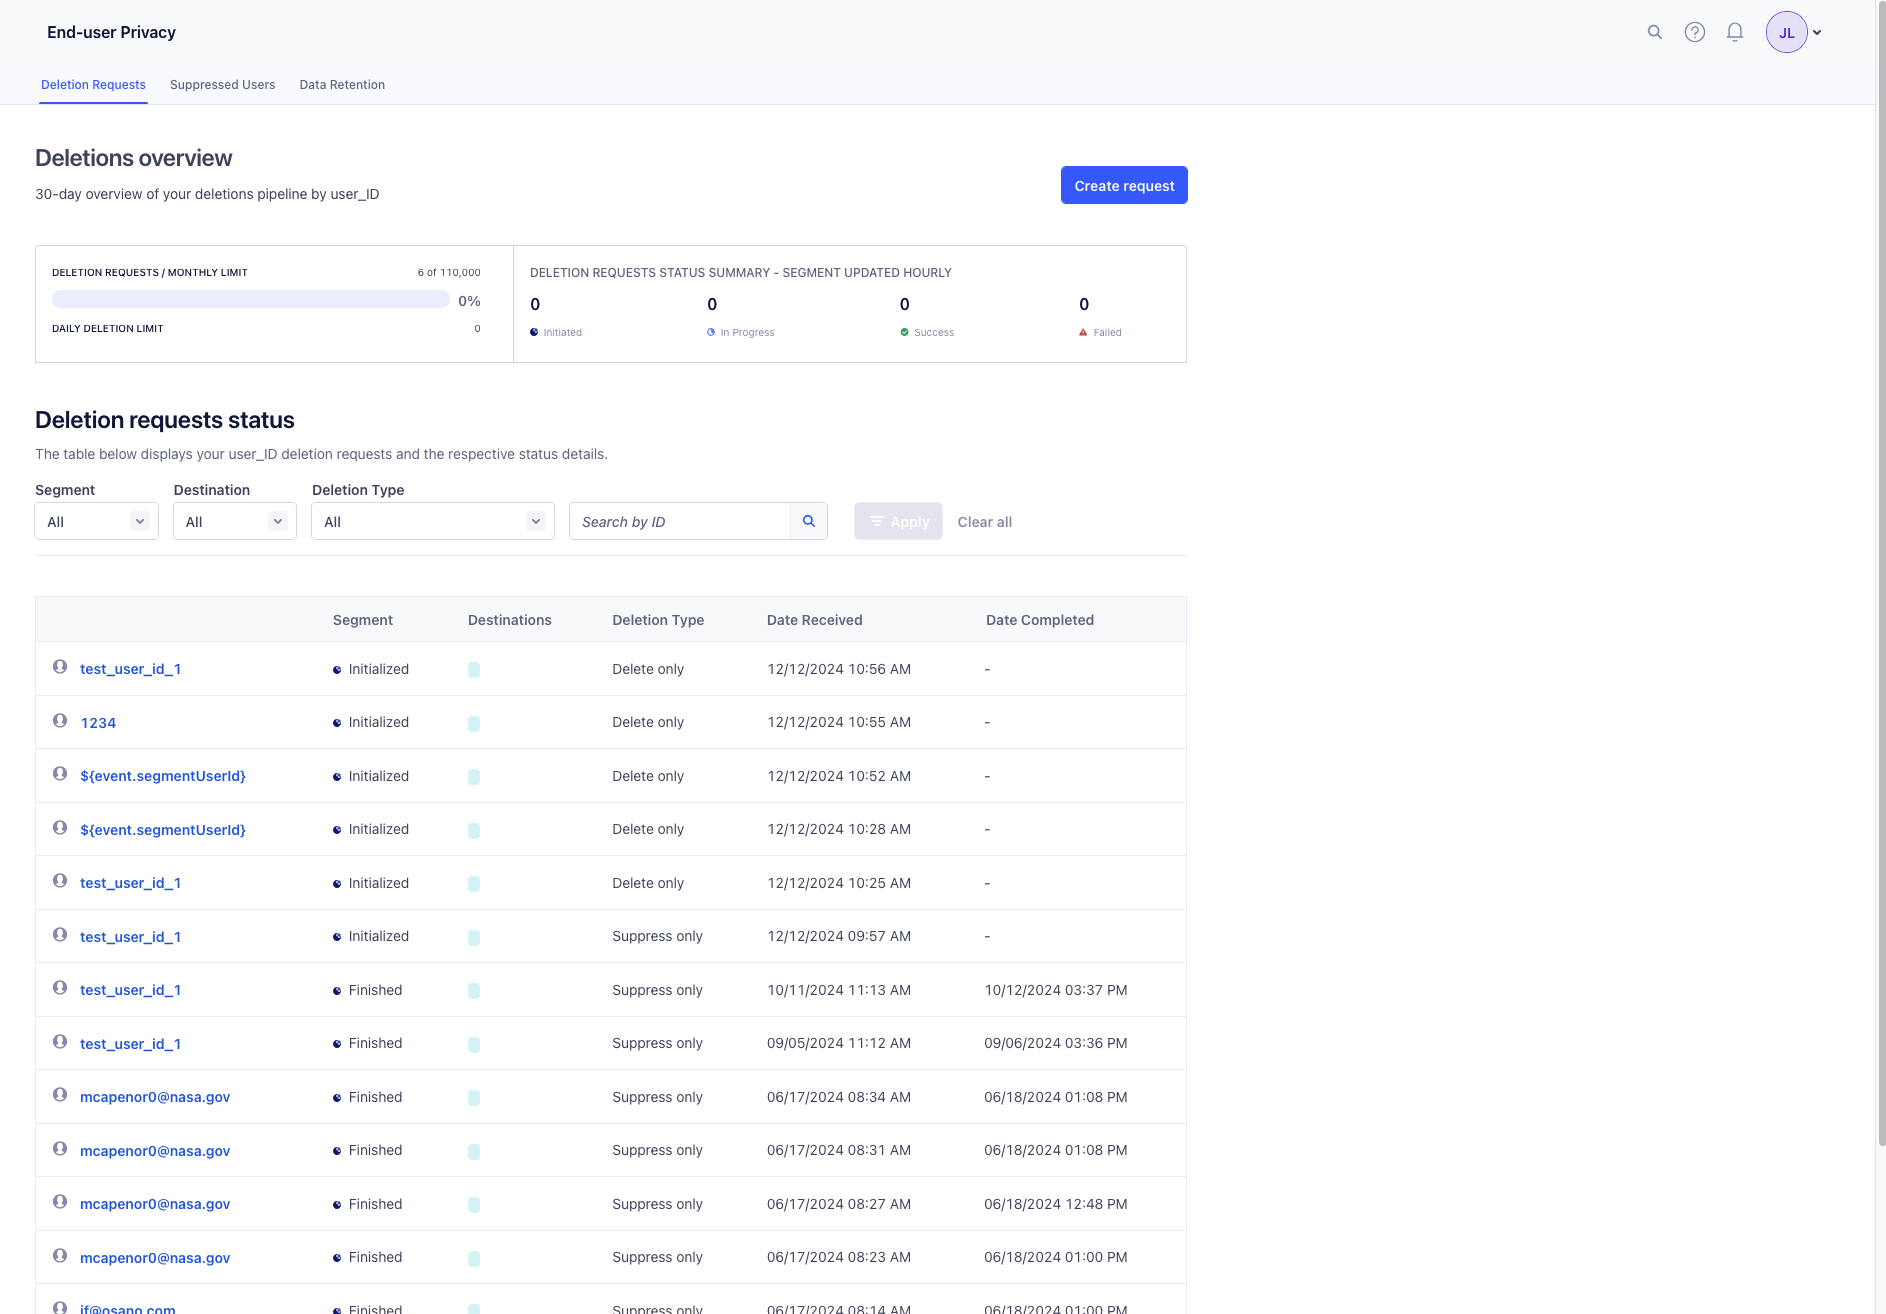
Task: Click user icon in the 10:52 AM row
Action: pyautogui.click(x=60, y=773)
